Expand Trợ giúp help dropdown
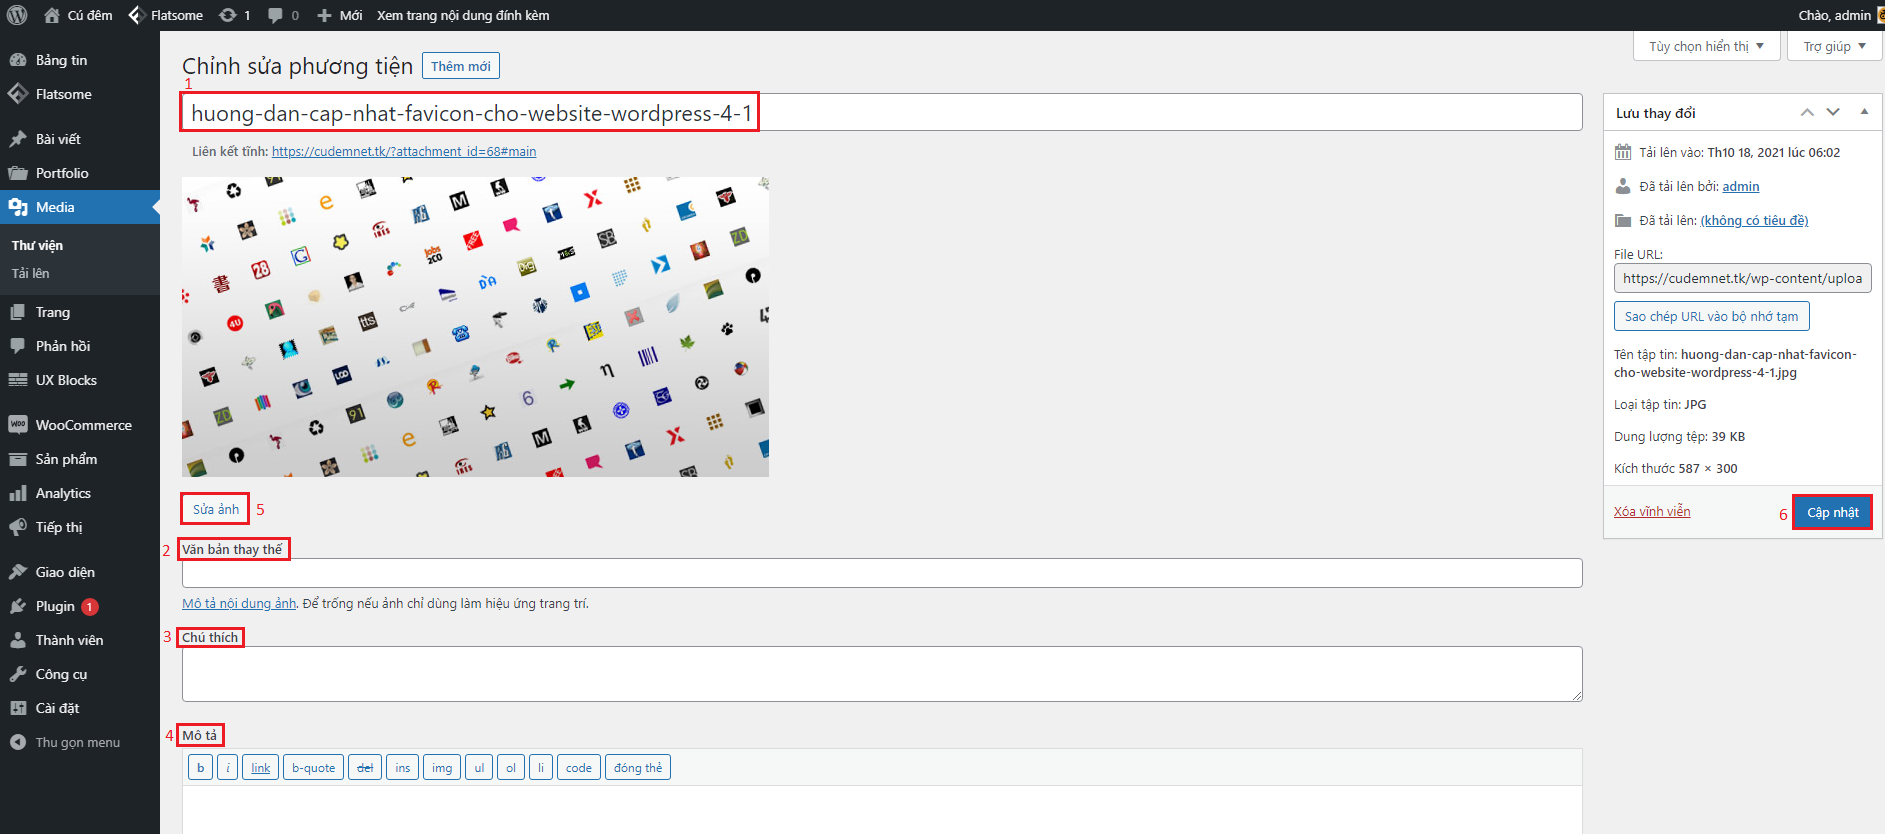This screenshot has height=834, width=1885. pos(1834,46)
